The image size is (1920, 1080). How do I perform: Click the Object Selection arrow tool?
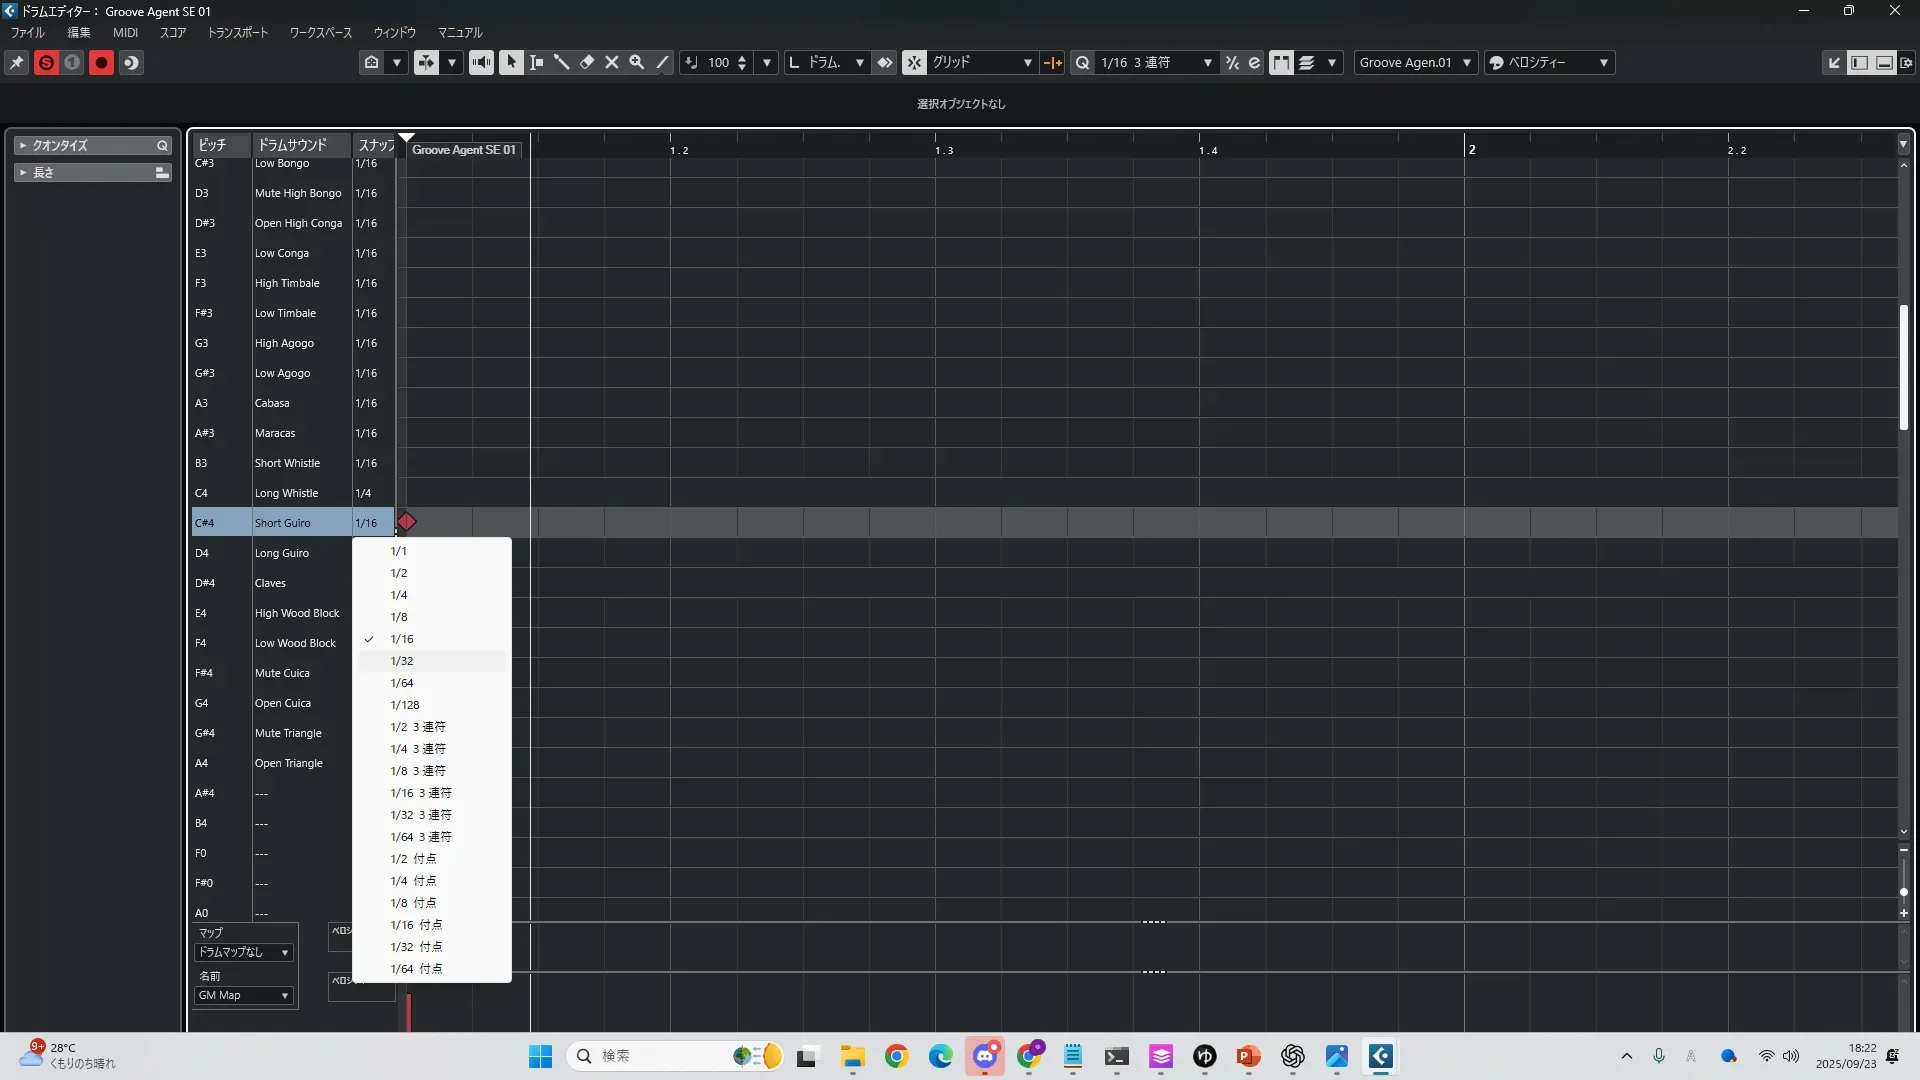[x=511, y=62]
